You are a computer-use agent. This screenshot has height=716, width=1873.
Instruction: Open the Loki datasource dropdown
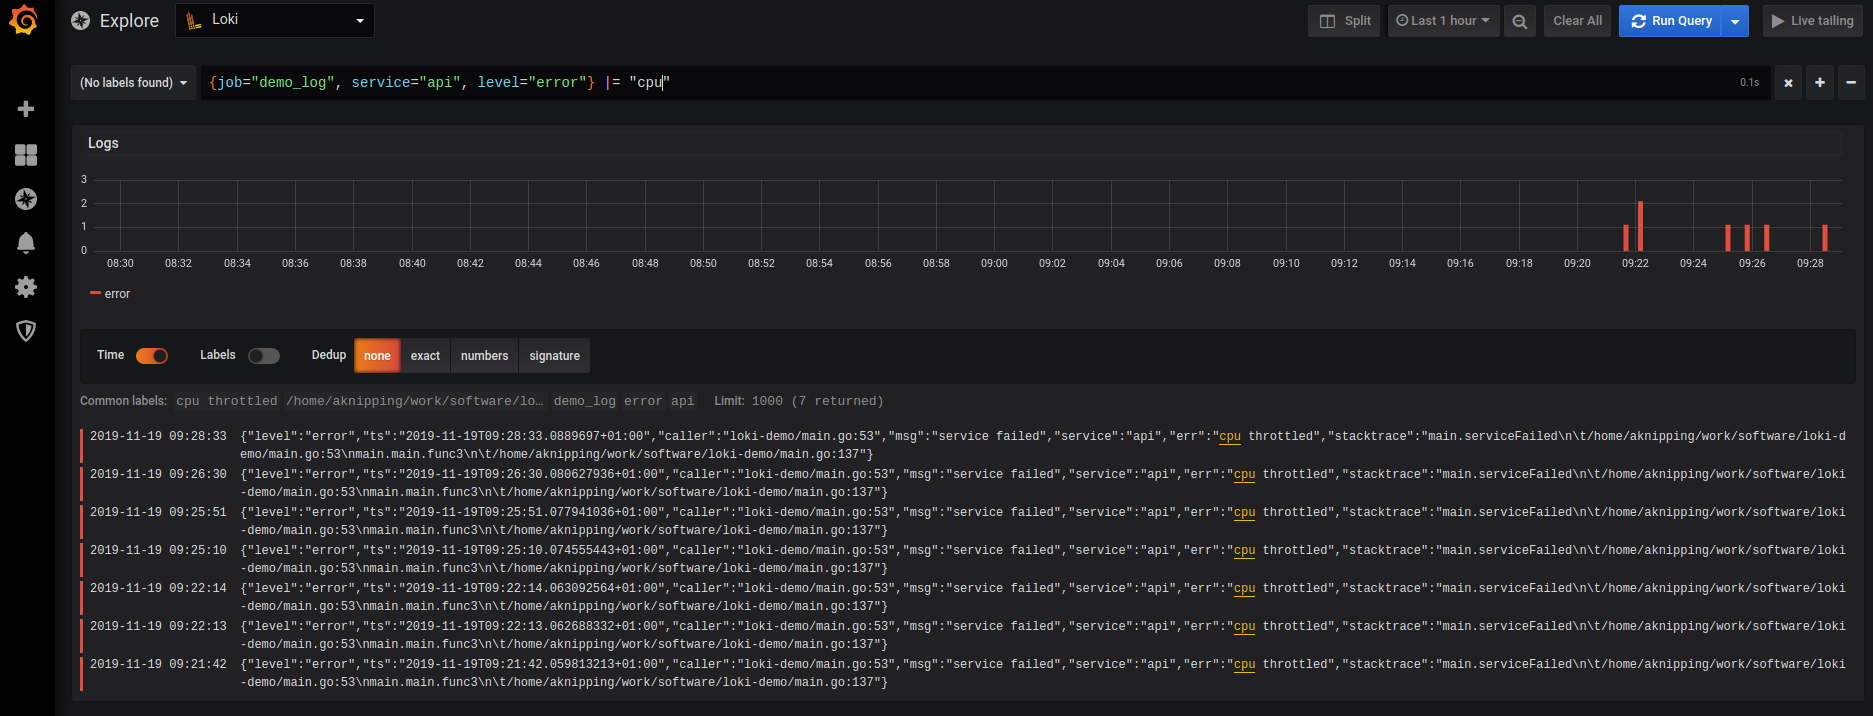275,20
